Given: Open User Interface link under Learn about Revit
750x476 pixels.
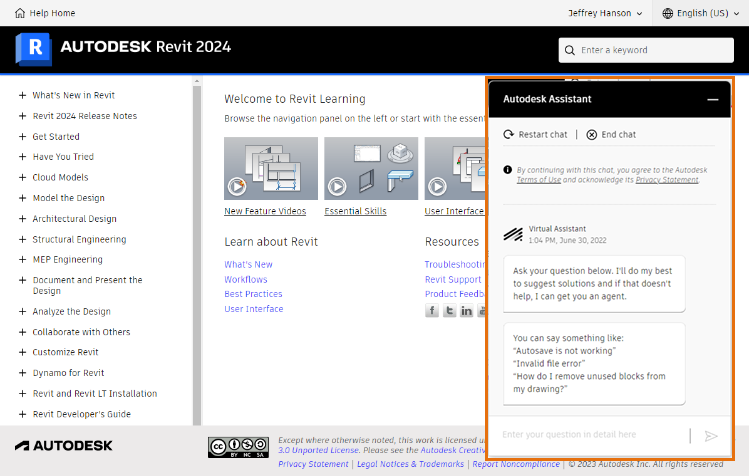Looking at the screenshot, I should [254, 309].
